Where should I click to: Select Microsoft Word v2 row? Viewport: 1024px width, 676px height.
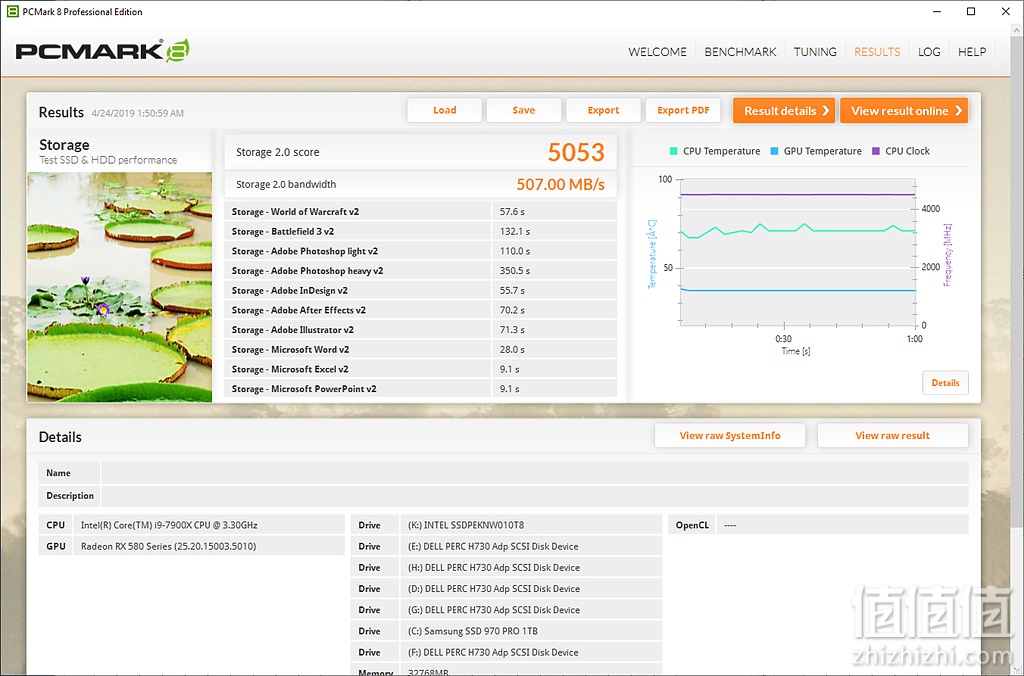click(421, 349)
